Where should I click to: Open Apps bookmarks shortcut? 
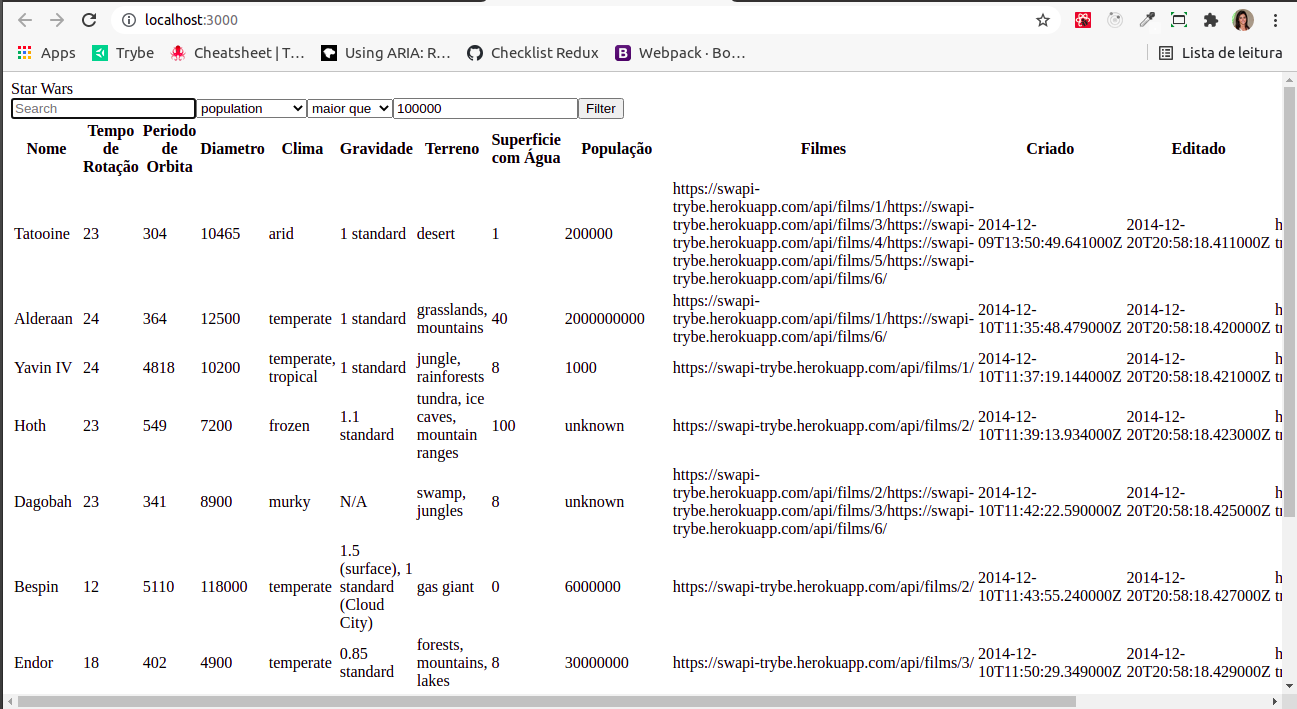[46, 53]
